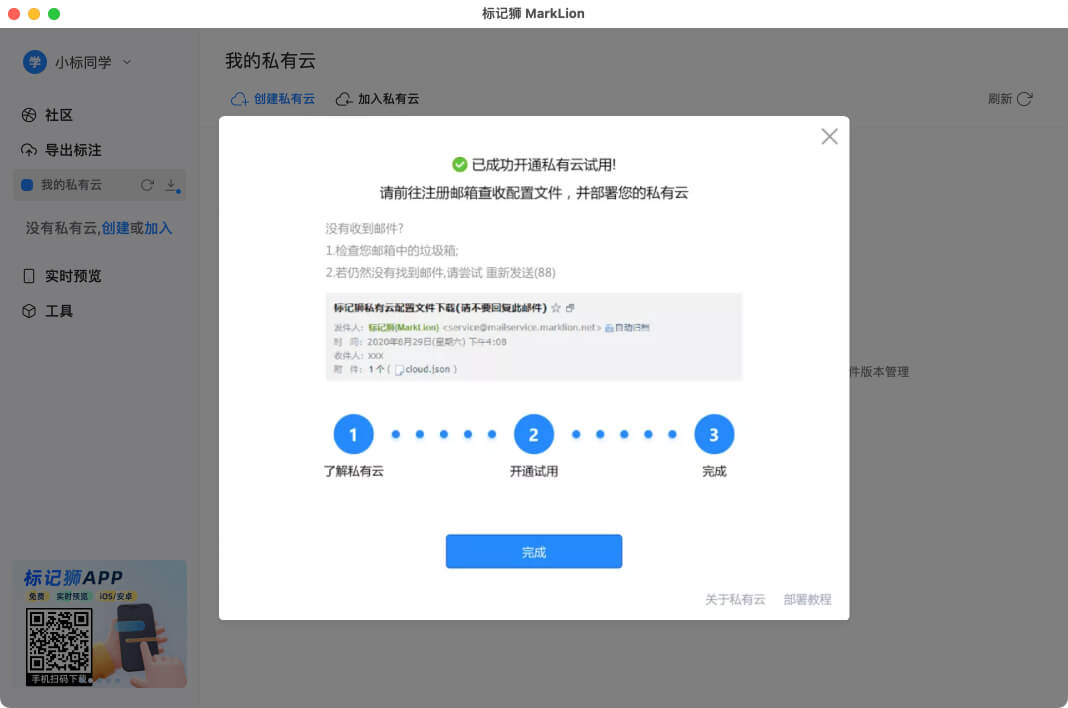Image resolution: width=1068 pixels, height=708 pixels.
Task: Open the 部署教程 deployment tutorial link
Action: tap(807, 599)
